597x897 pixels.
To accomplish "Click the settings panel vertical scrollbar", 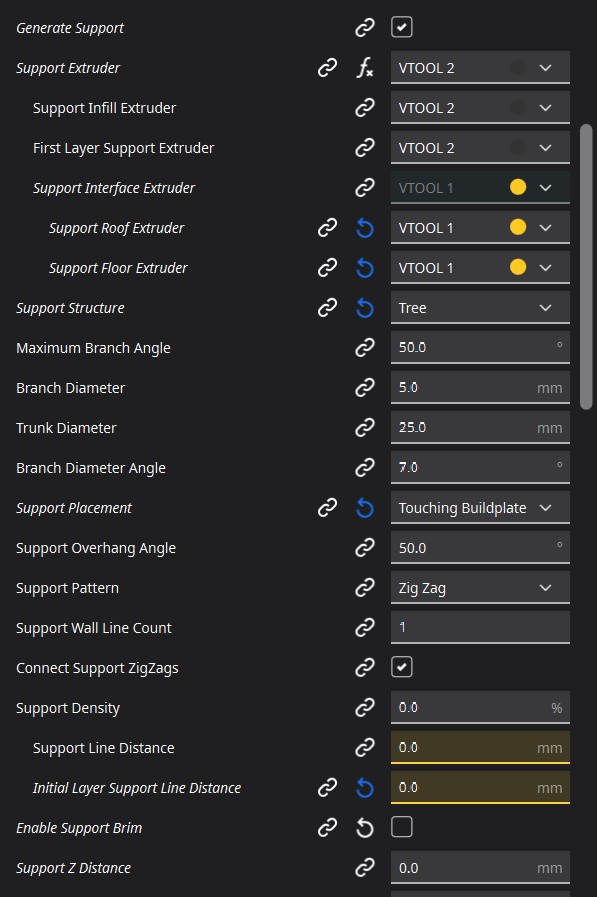I will [586, 267].
